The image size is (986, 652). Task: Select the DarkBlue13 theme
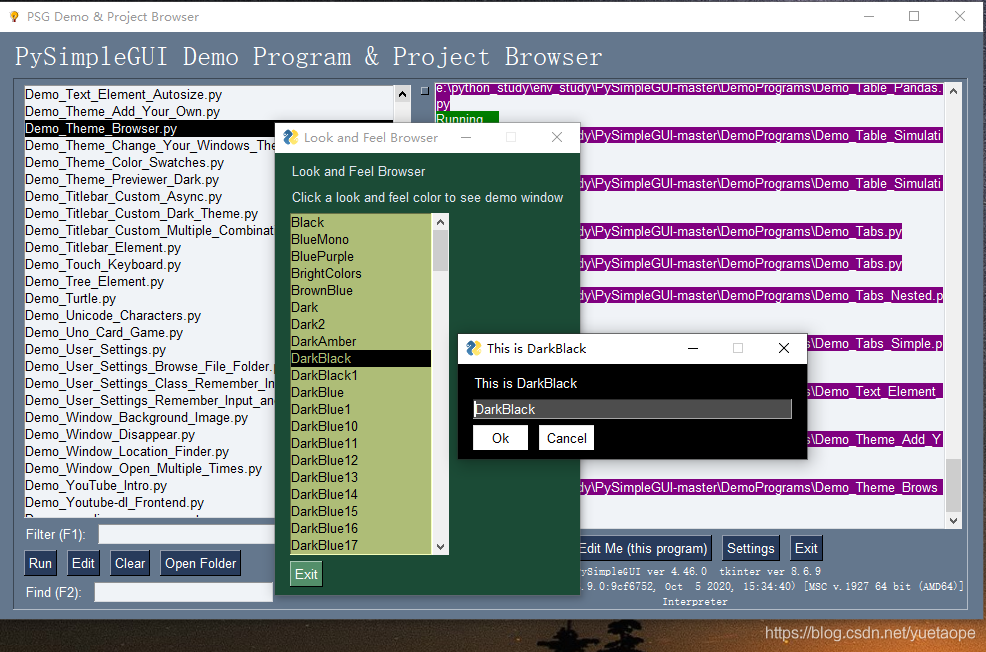click(x=360, y=477)
